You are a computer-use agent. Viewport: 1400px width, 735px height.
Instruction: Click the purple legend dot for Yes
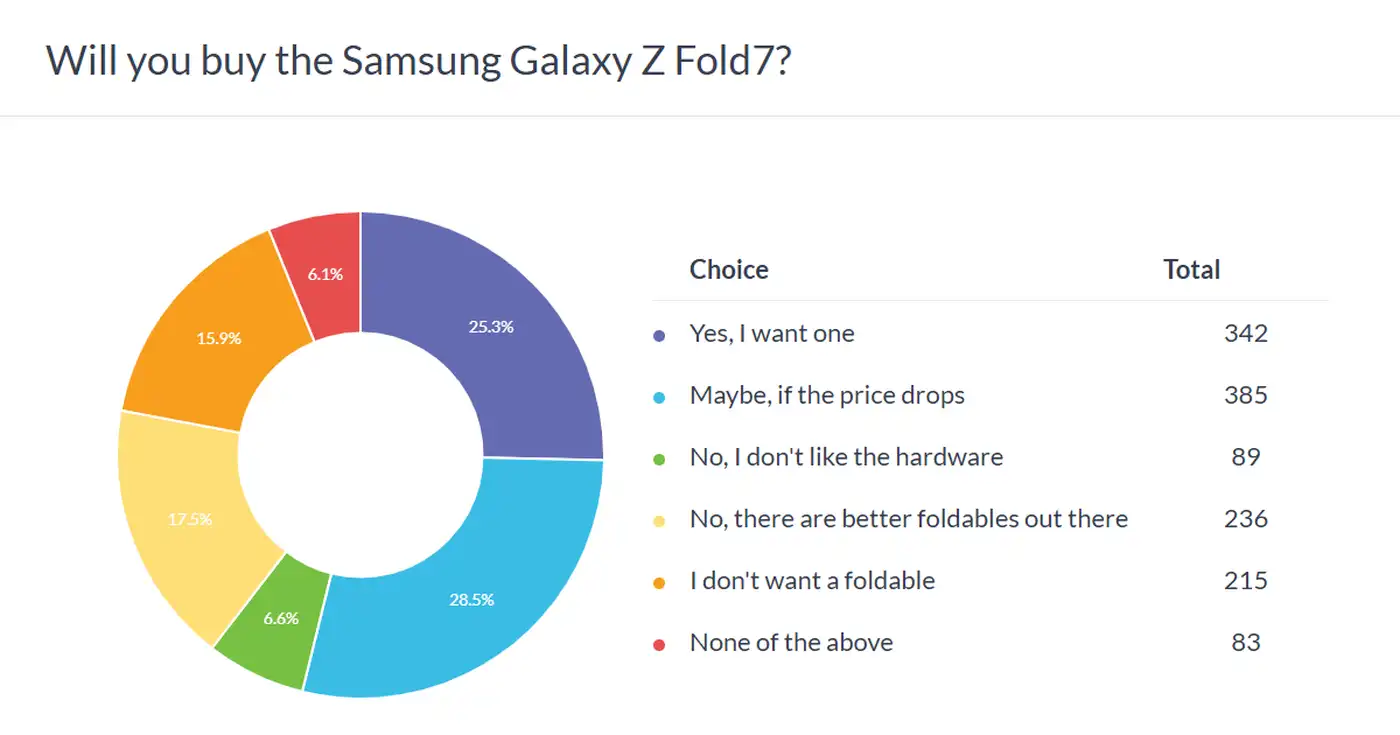tap(659, 335)
